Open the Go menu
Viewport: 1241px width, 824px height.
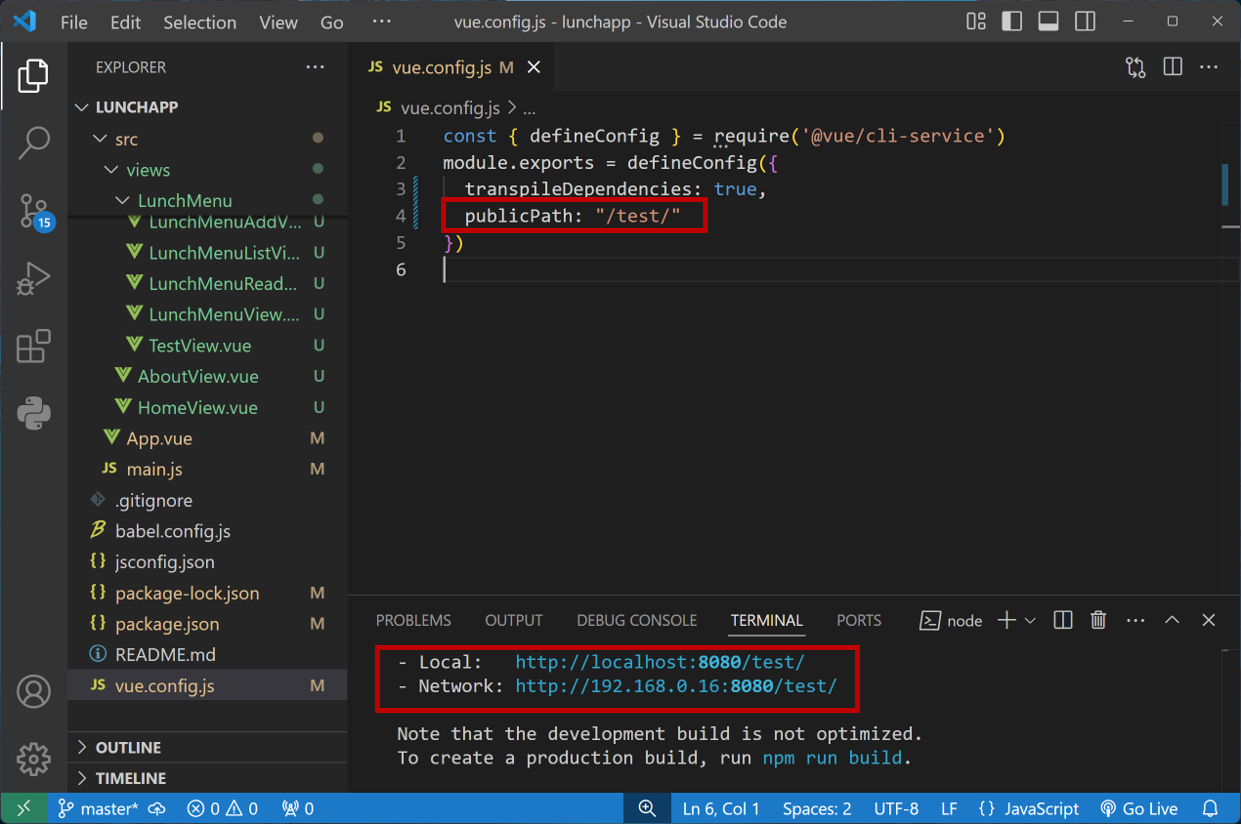332,22
